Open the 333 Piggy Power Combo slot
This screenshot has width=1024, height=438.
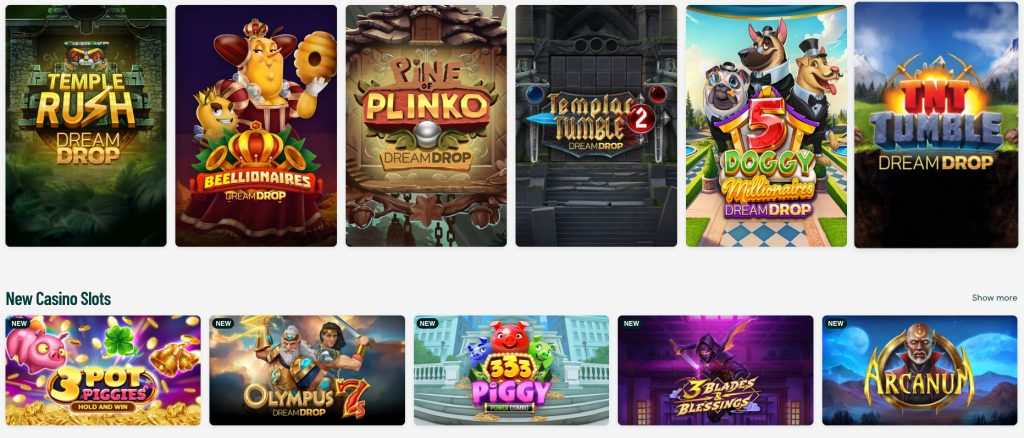pyautogui.click(x=511, y=370)
